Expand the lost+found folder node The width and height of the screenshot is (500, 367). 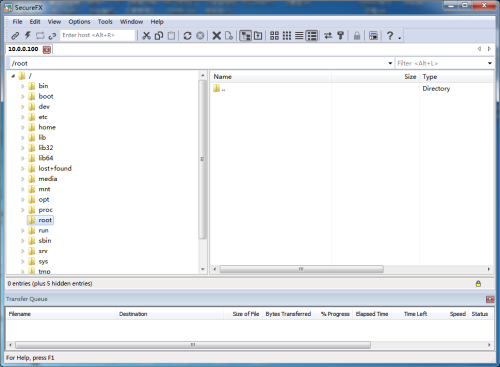tap(23, 169)
